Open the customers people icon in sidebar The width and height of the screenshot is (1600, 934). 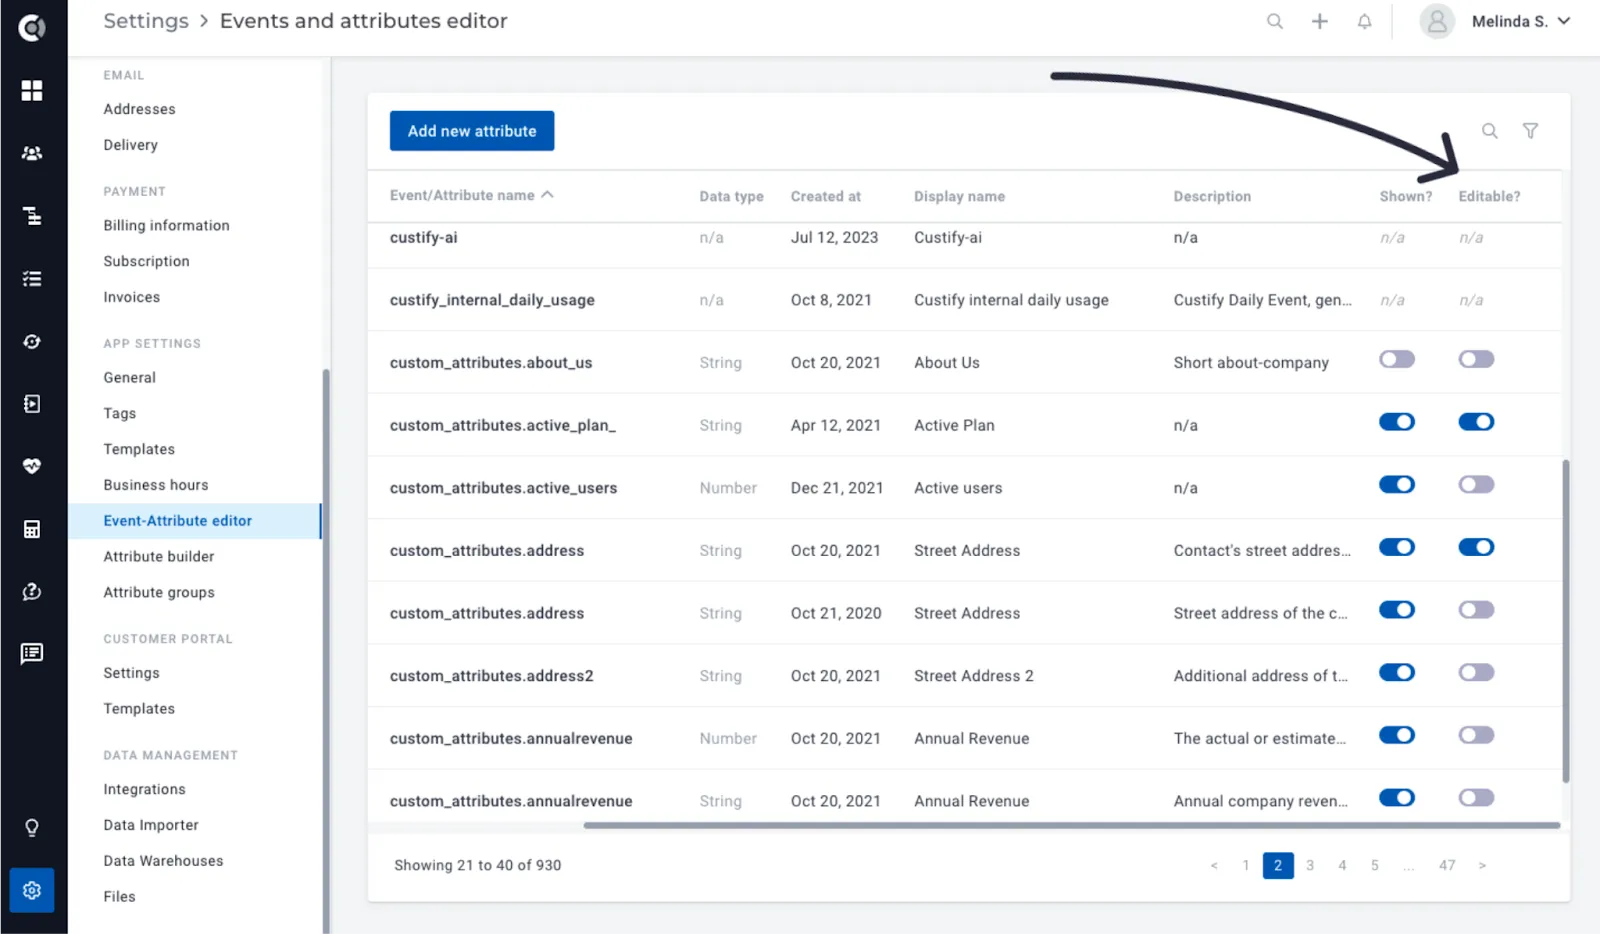point(32,153)
